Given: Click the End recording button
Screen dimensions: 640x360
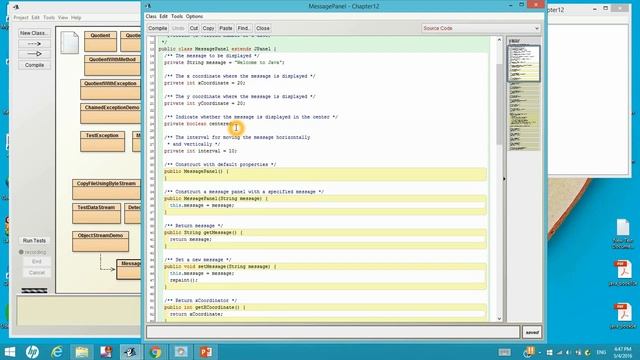Looking at the screenshot, I should click(37, 261).
